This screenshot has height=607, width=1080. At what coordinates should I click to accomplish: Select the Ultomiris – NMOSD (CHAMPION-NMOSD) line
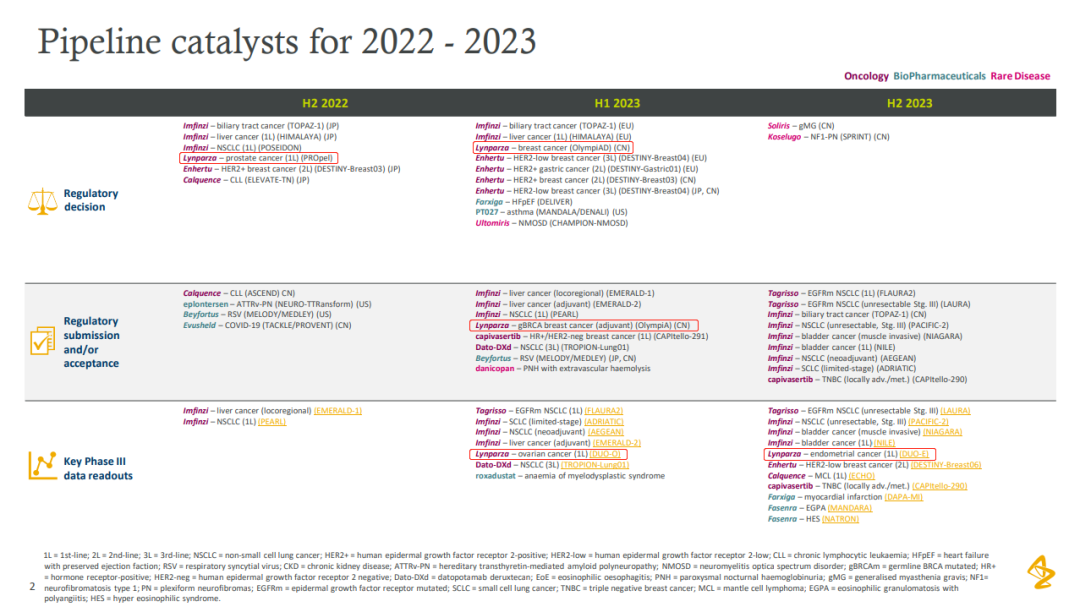(x=551, y=223)
